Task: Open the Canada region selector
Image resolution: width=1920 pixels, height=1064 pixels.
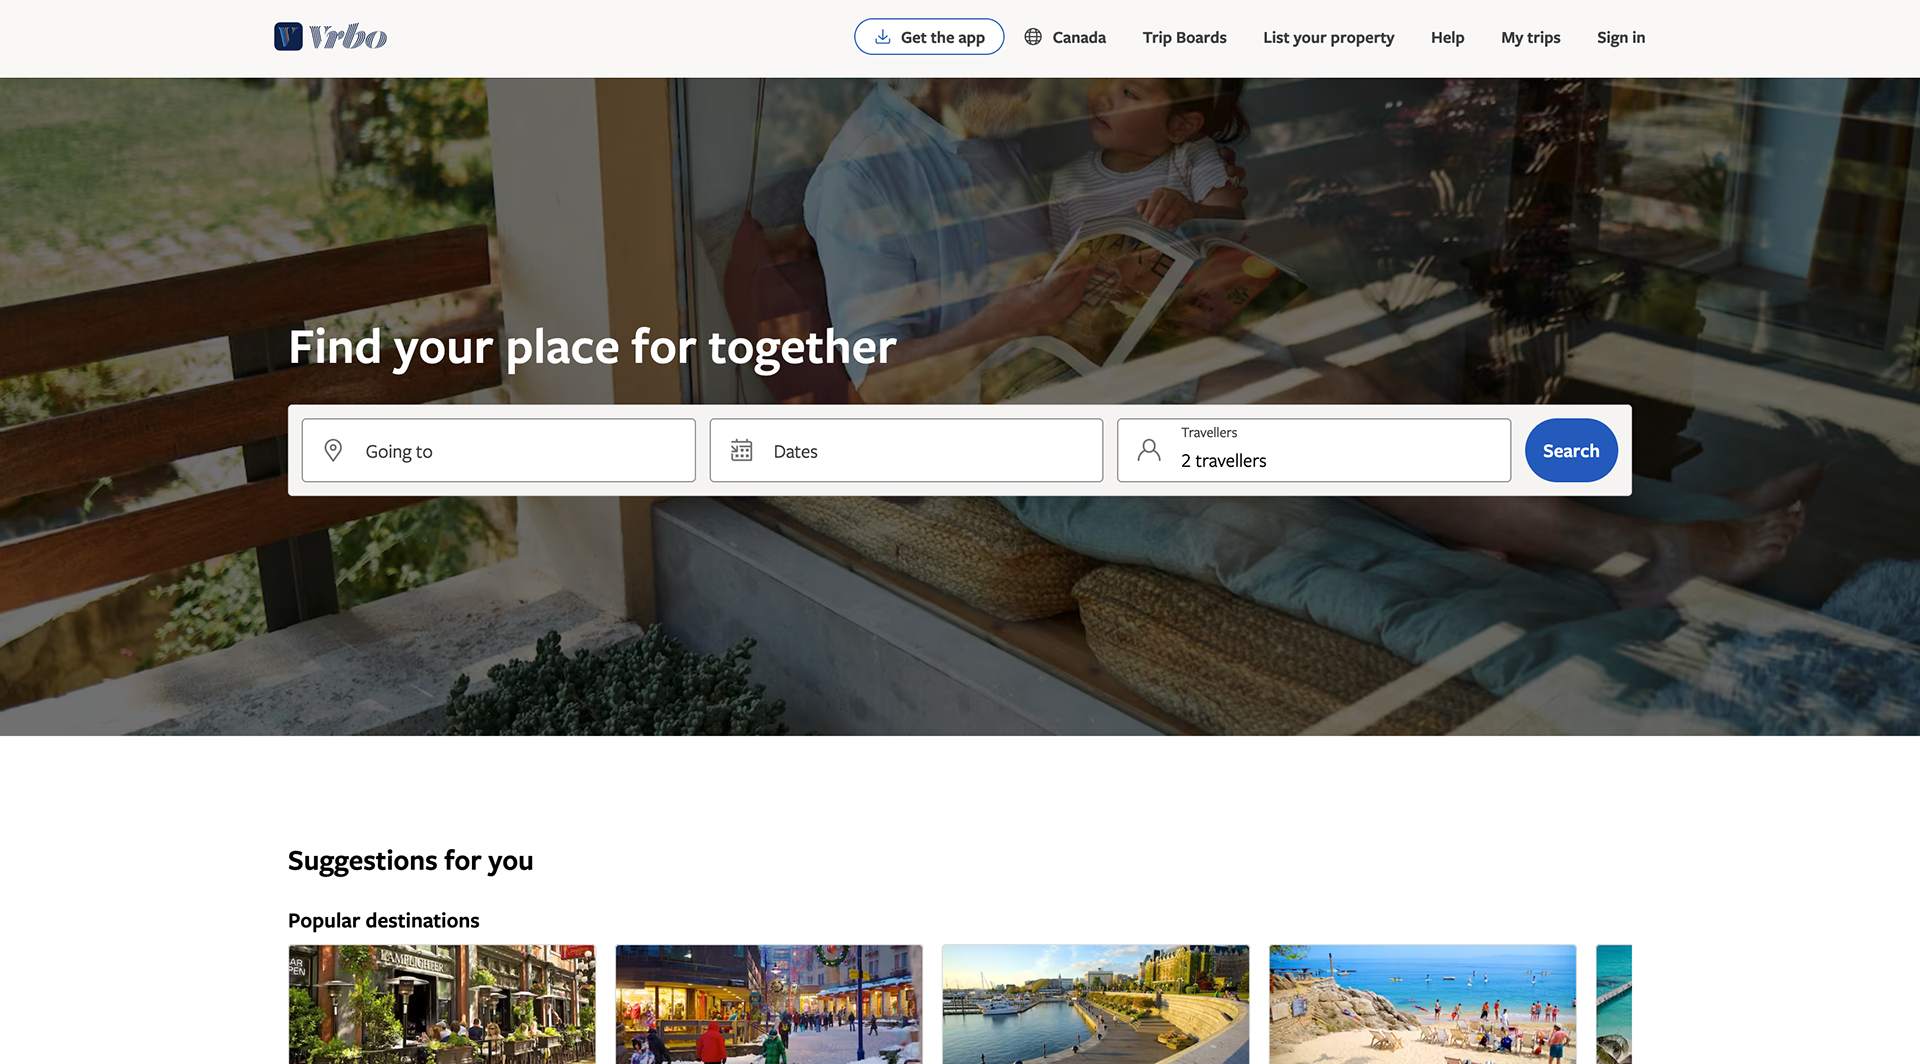Action: (1065, 37)
